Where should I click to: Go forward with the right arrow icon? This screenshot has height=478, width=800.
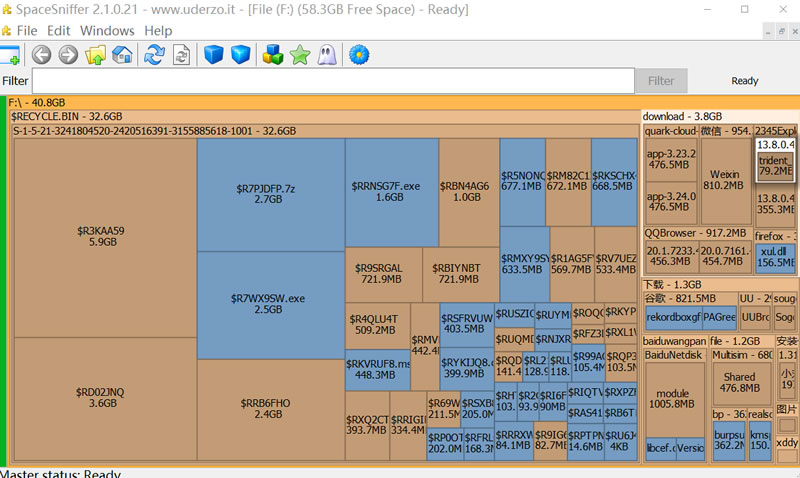68,55
